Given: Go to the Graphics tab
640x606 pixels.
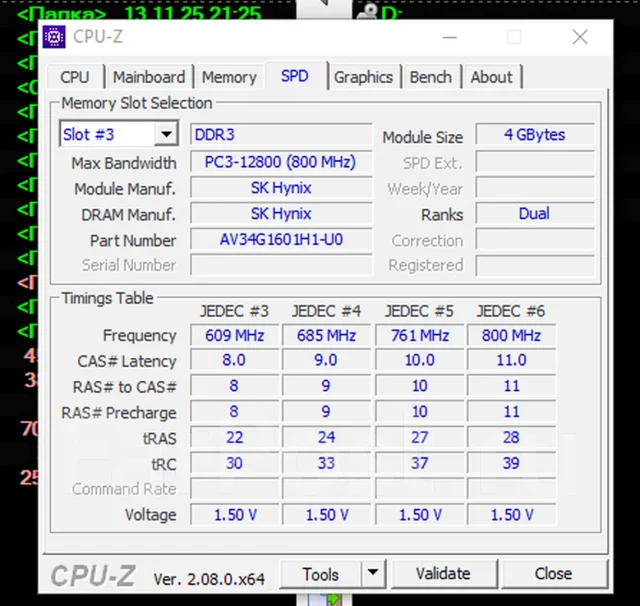Looking at the screenshot, I should tap(363, 77).
